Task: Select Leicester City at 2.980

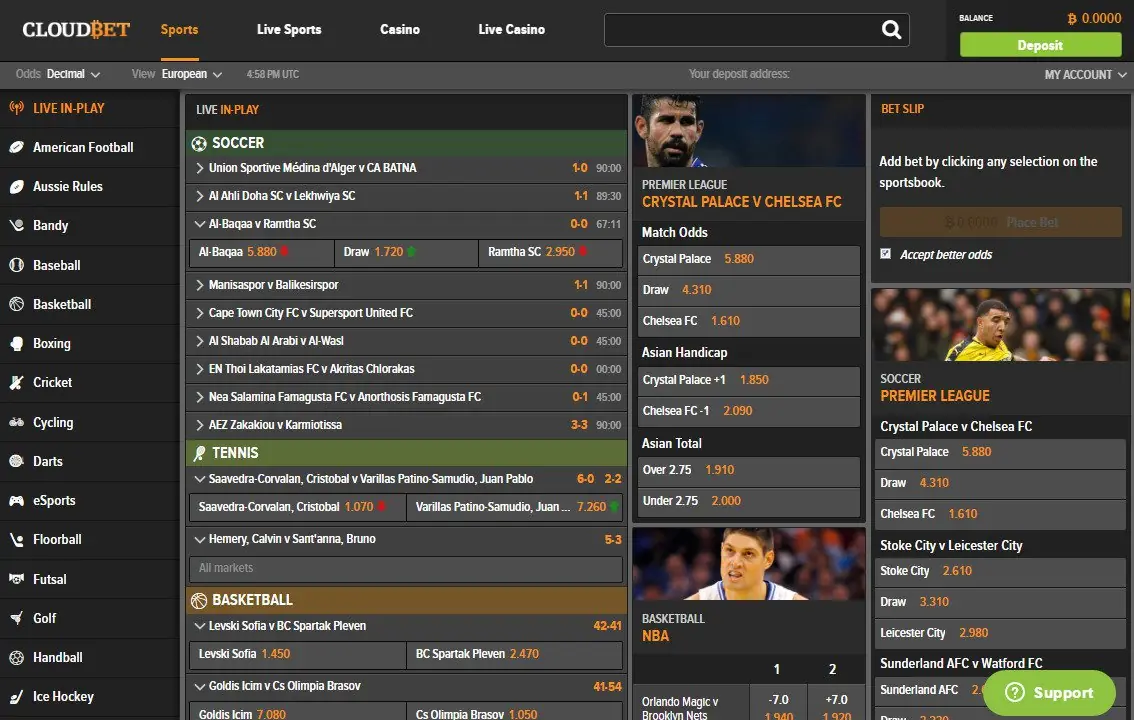Action: coord(1000,633)
